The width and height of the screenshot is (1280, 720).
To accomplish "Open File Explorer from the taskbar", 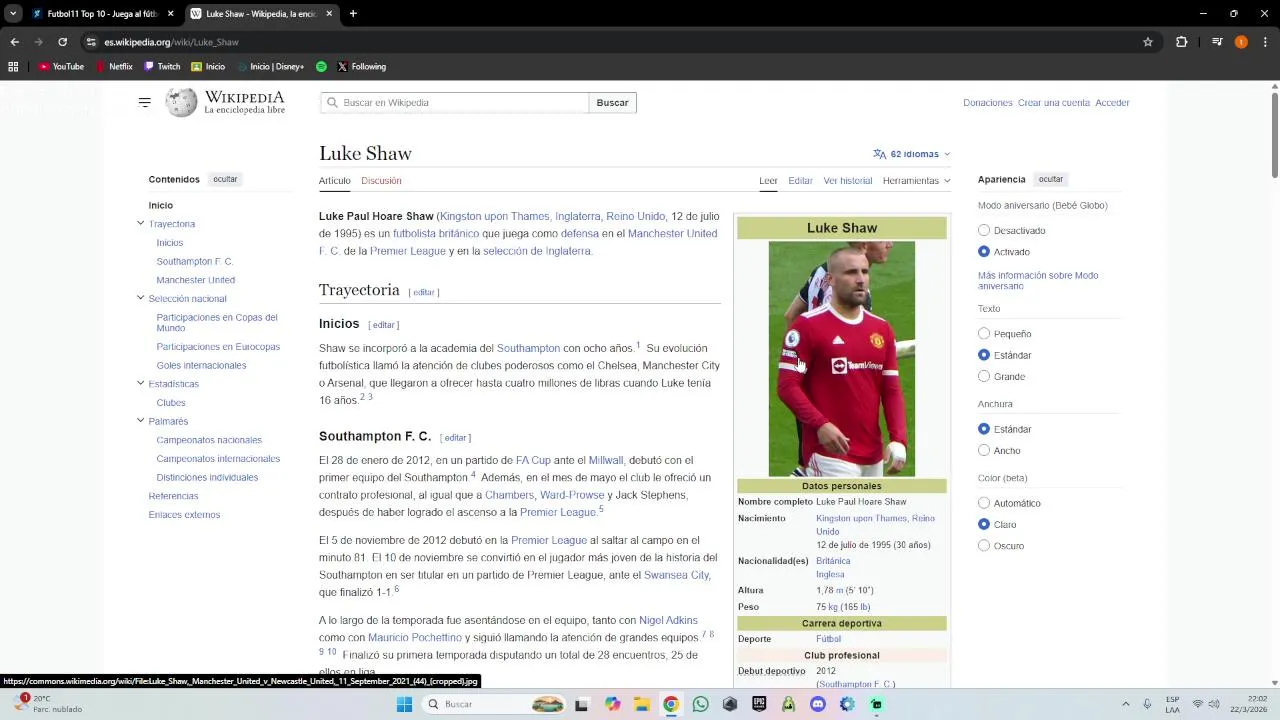I will [x=641, y=704].
